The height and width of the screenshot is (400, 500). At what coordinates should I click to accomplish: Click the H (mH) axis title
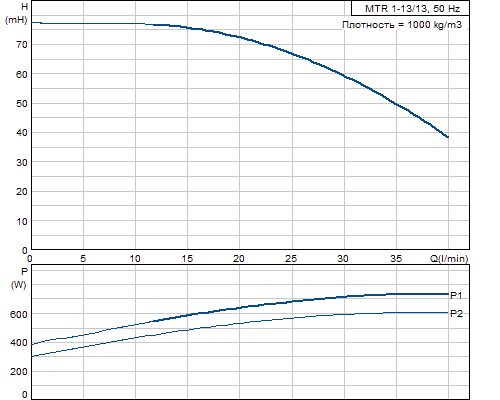(17, 13)
